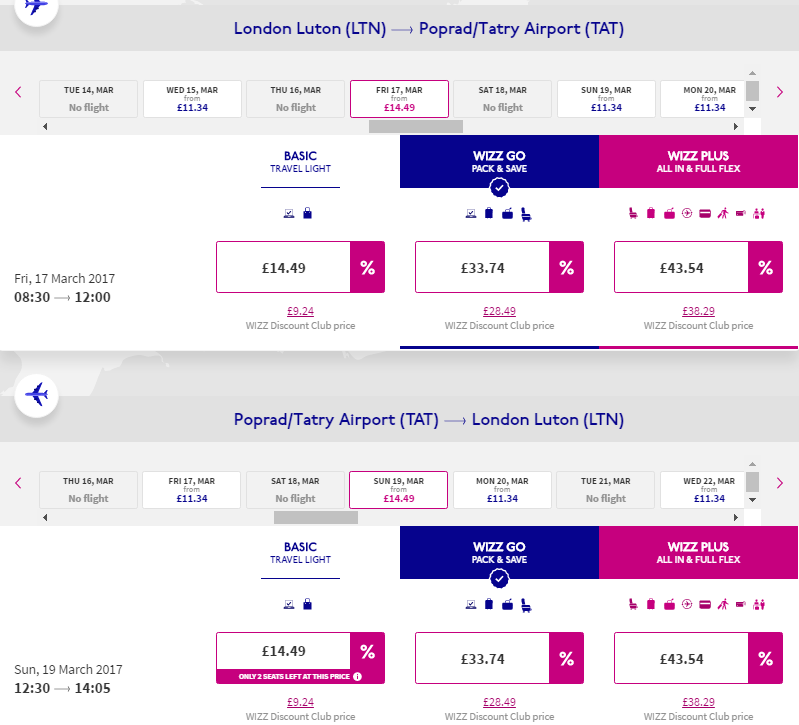This screenshot has width=799, height=725.
Task: Show earlier outbound dates with the left arrow
Action: click(18, 93)
